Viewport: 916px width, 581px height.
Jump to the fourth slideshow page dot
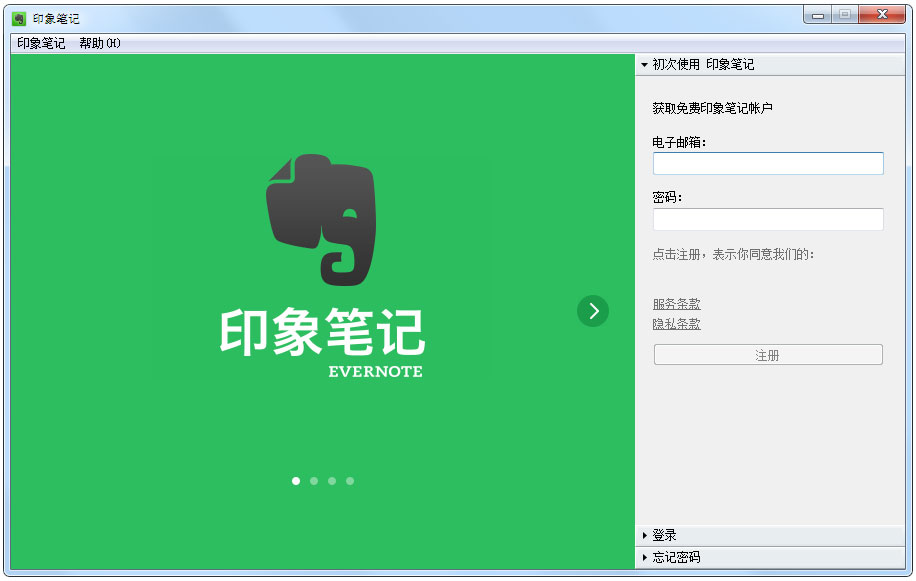coord(350,481)
